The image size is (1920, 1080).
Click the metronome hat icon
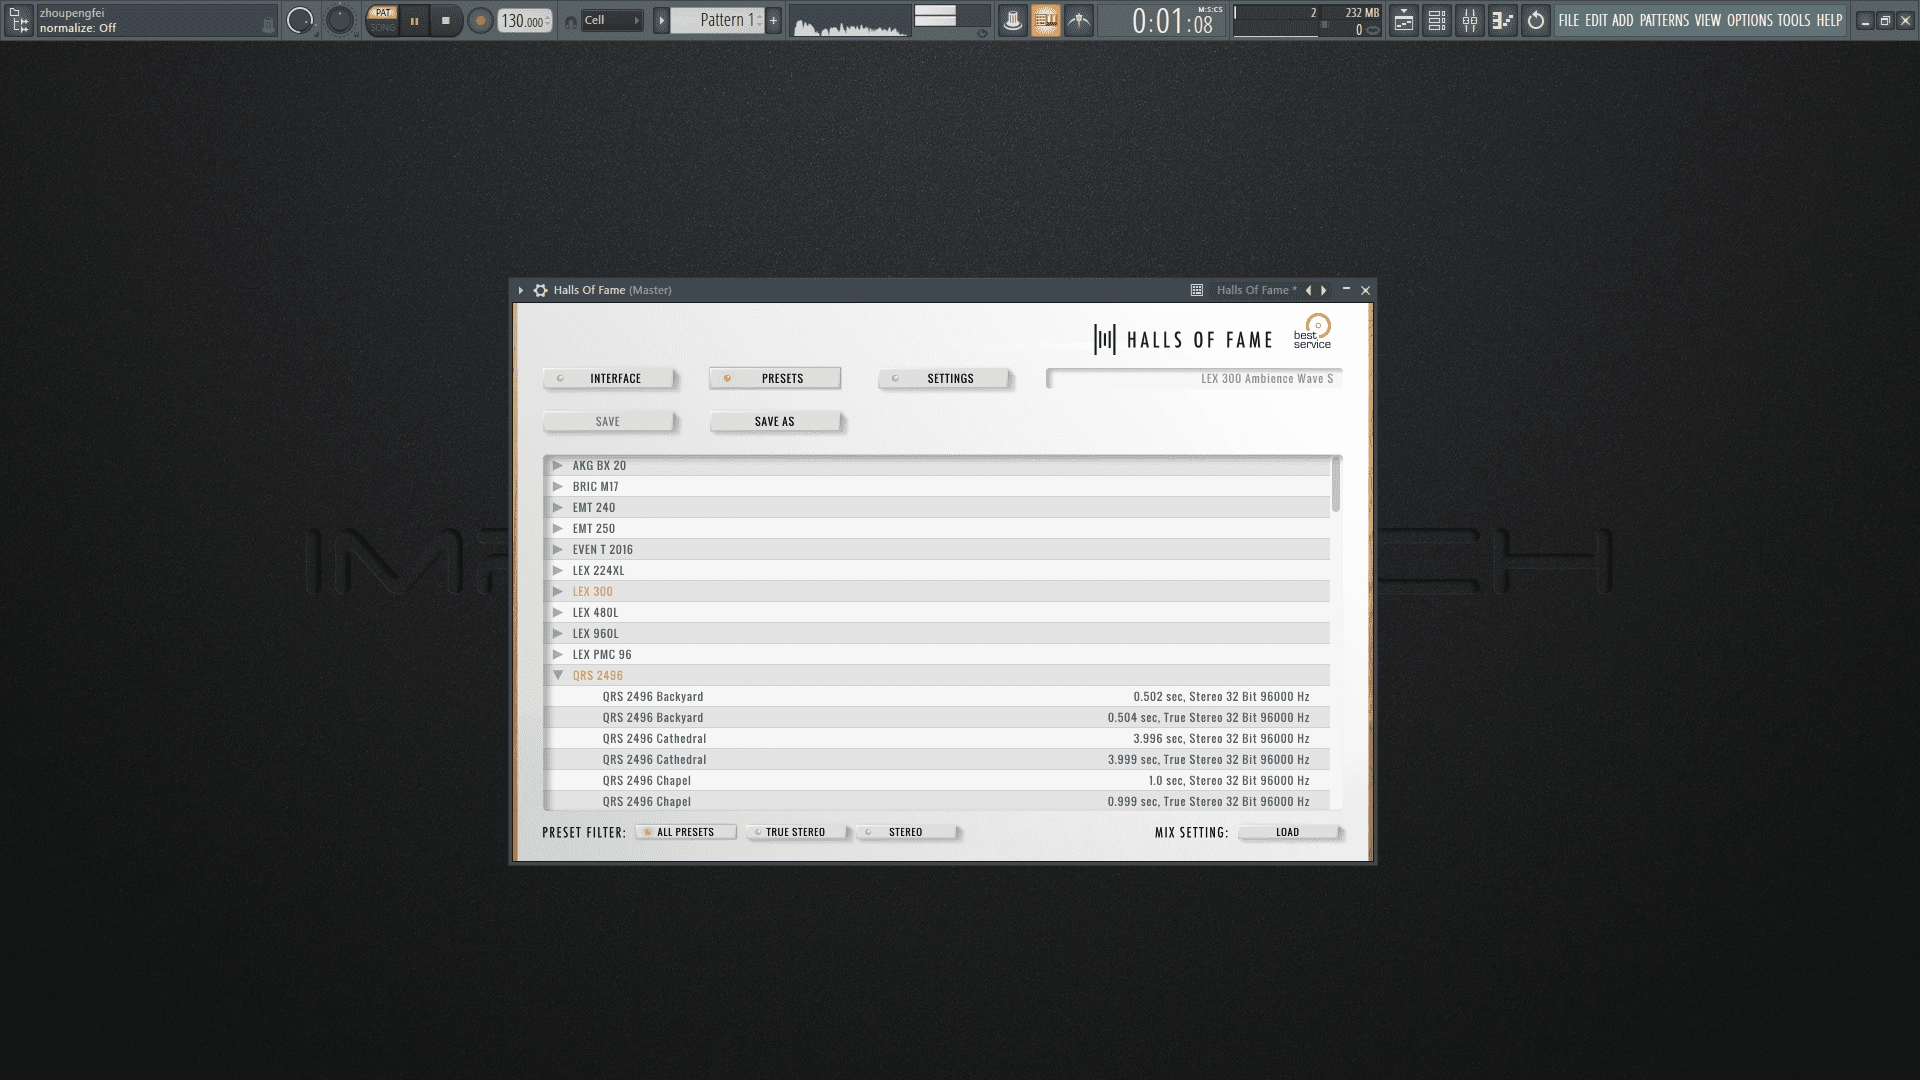[x=1013, y=20]
